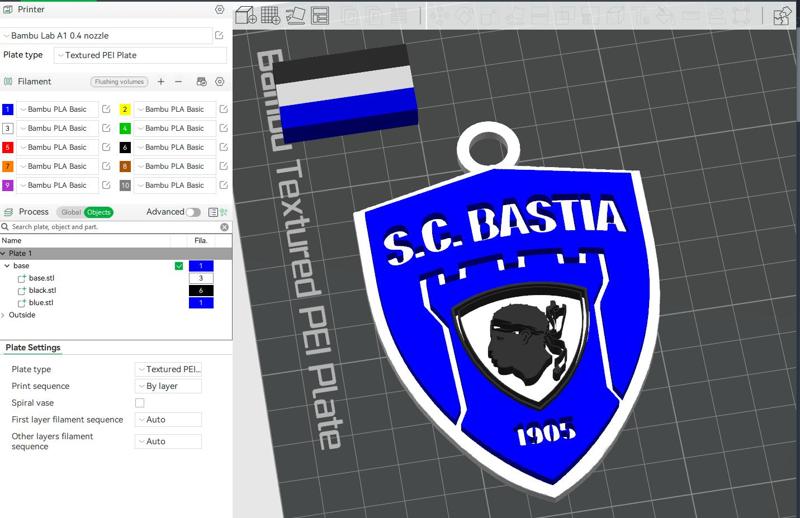Open filament settings gear icon

coord(219,82)
